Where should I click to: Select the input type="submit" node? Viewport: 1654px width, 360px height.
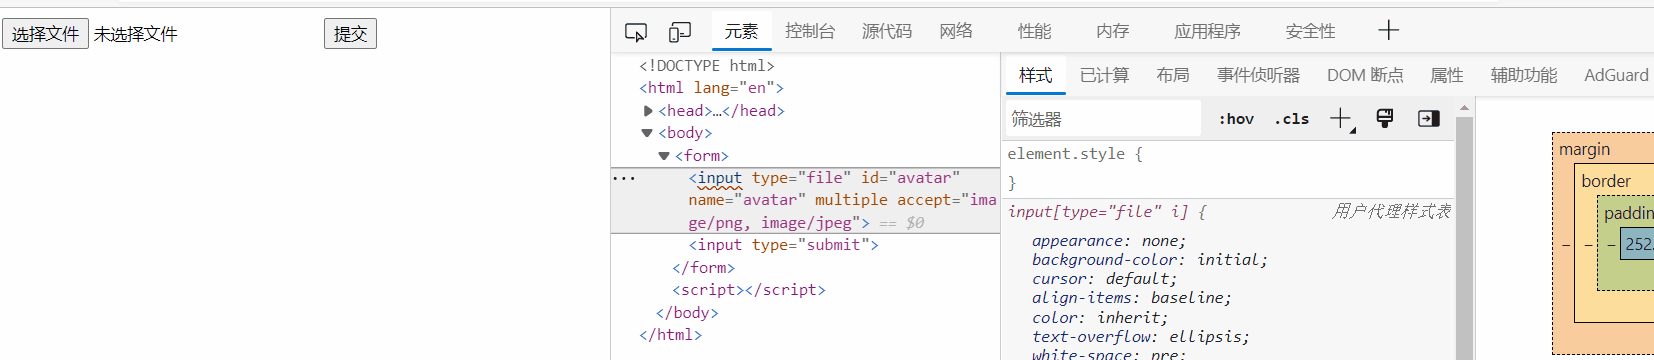[x=783, y=245]
